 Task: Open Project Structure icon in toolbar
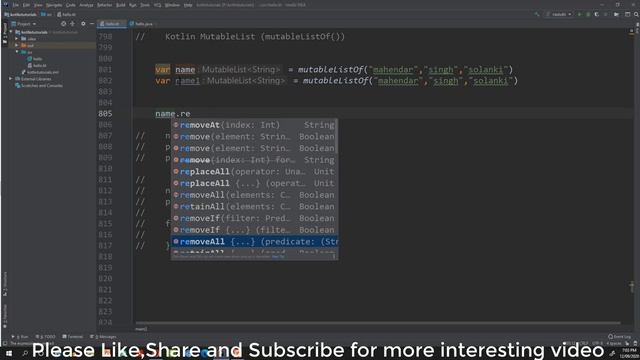pos(616,14)
